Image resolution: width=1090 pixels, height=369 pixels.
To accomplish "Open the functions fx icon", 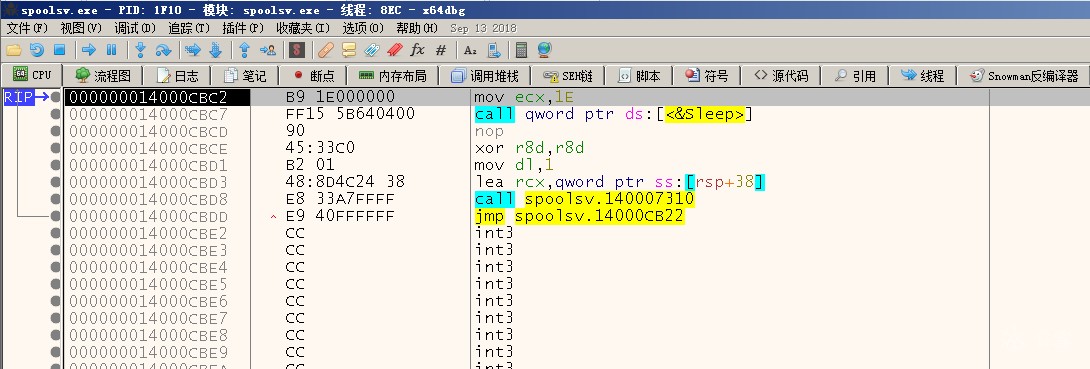I will (417, 50).
